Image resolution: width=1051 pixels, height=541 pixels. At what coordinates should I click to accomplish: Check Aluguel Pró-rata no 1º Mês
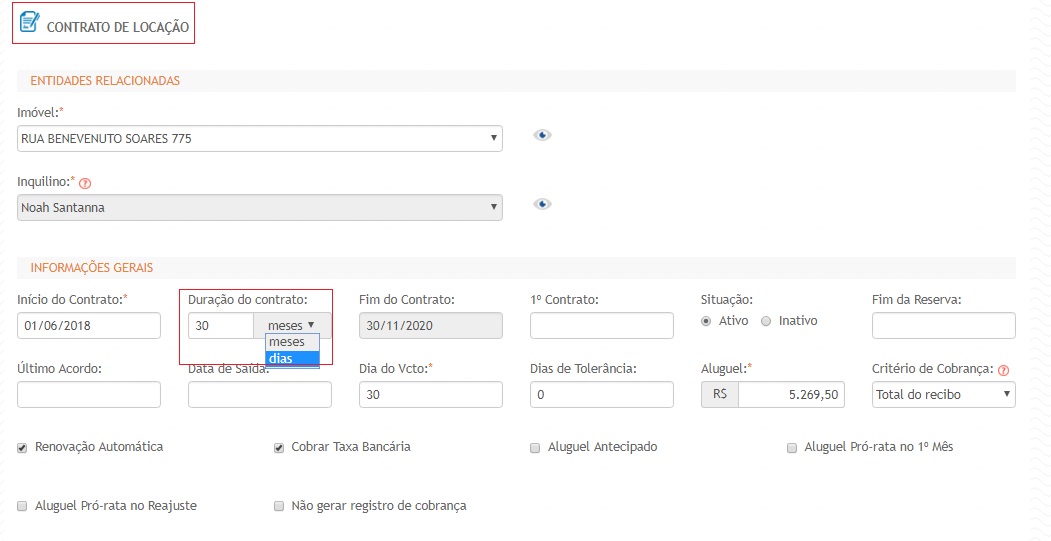pyautogui.click(x=792, y=448)
